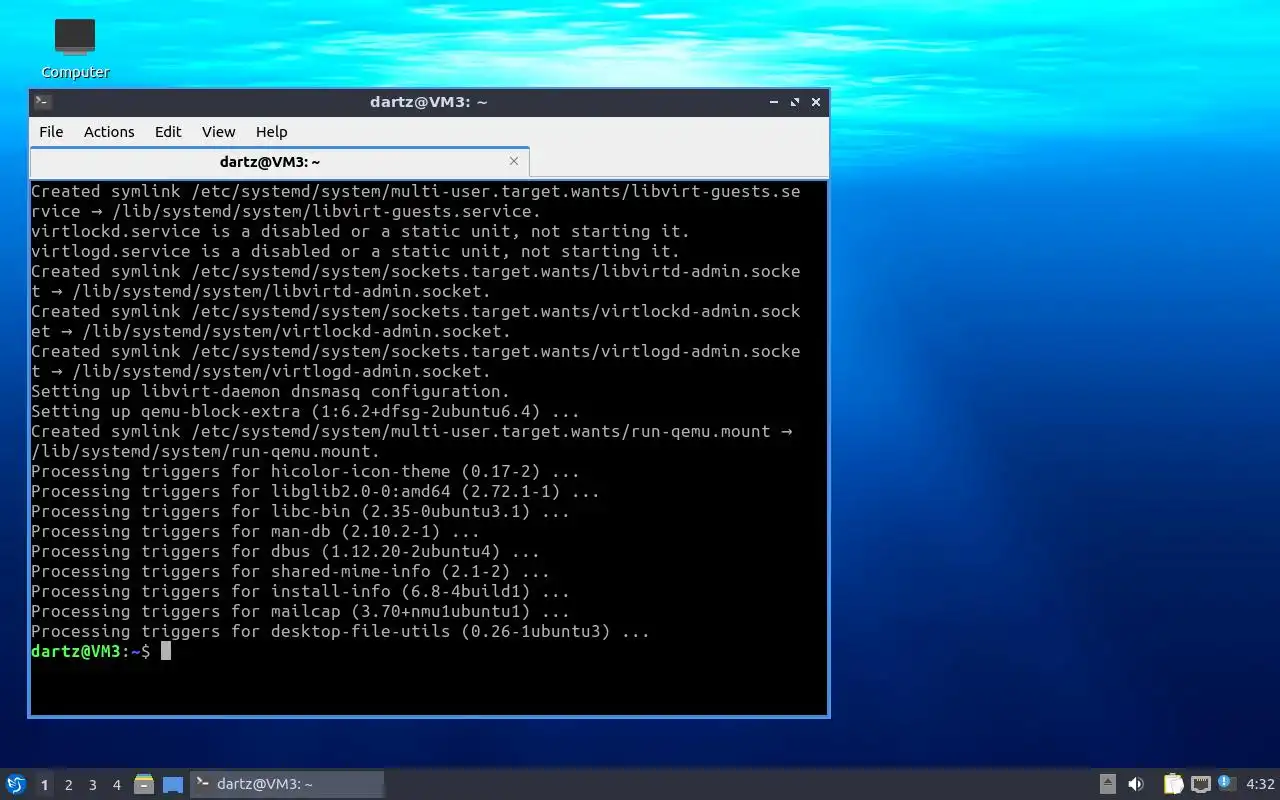Click 'Setting up qemu-block-extra' line
The width and height of the screenshot is (1280, 800).
305,411
